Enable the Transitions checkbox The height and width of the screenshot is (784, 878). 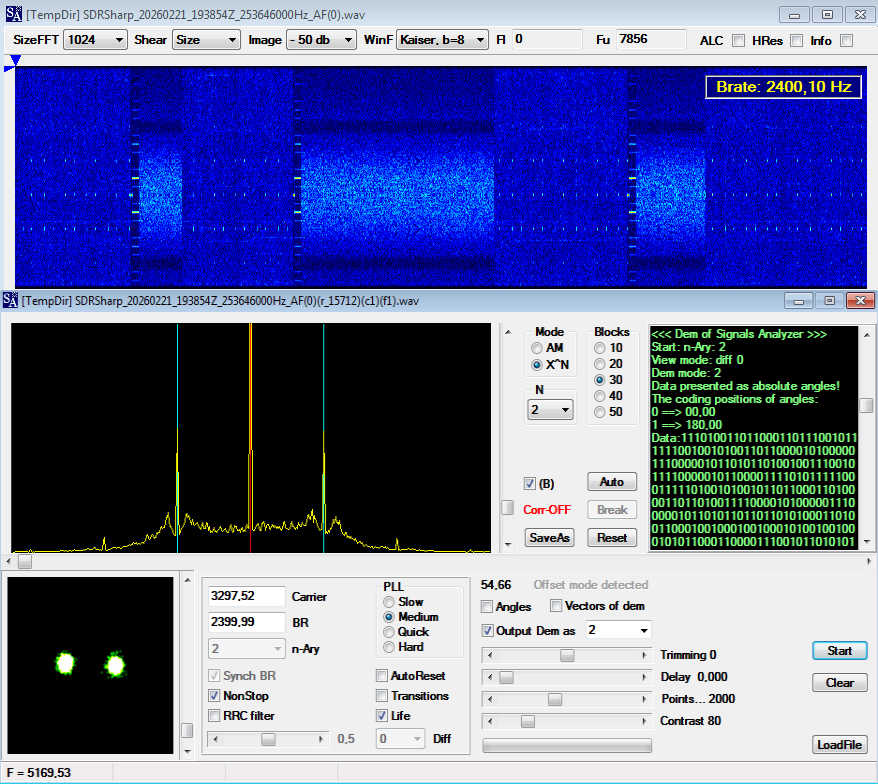[382, 696]
